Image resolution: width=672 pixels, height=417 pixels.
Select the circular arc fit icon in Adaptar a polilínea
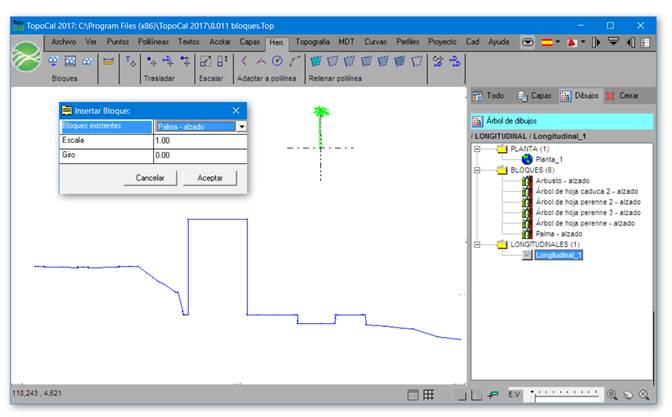click(x=277, y=62)
